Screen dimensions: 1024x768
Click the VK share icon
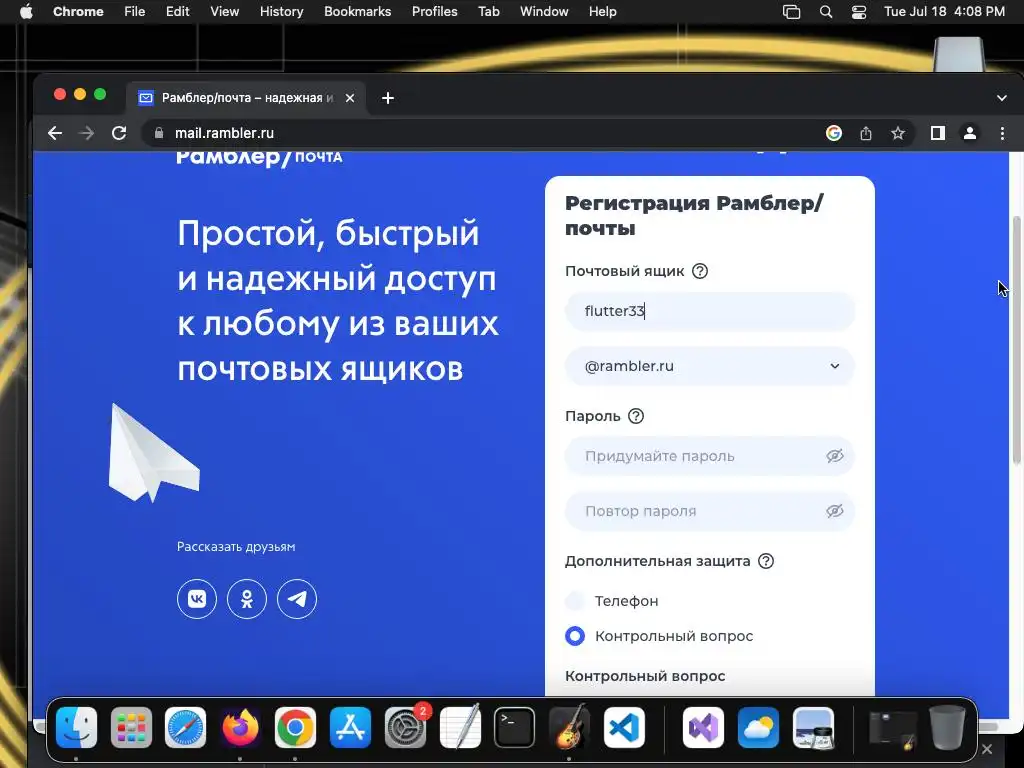197,598
